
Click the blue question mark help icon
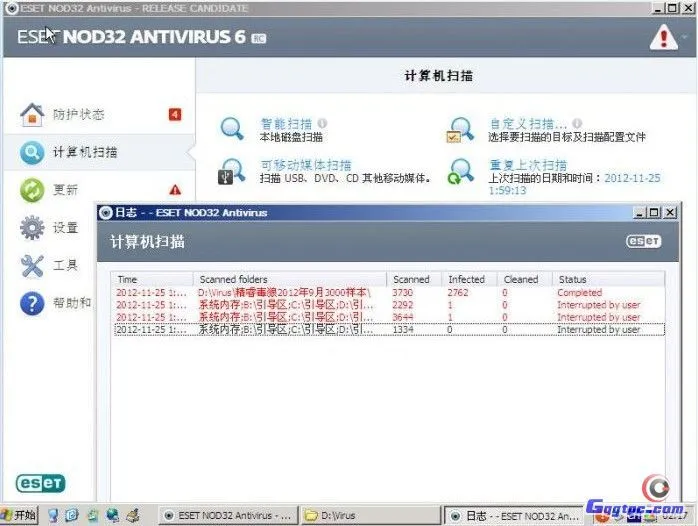coord(32,303)
